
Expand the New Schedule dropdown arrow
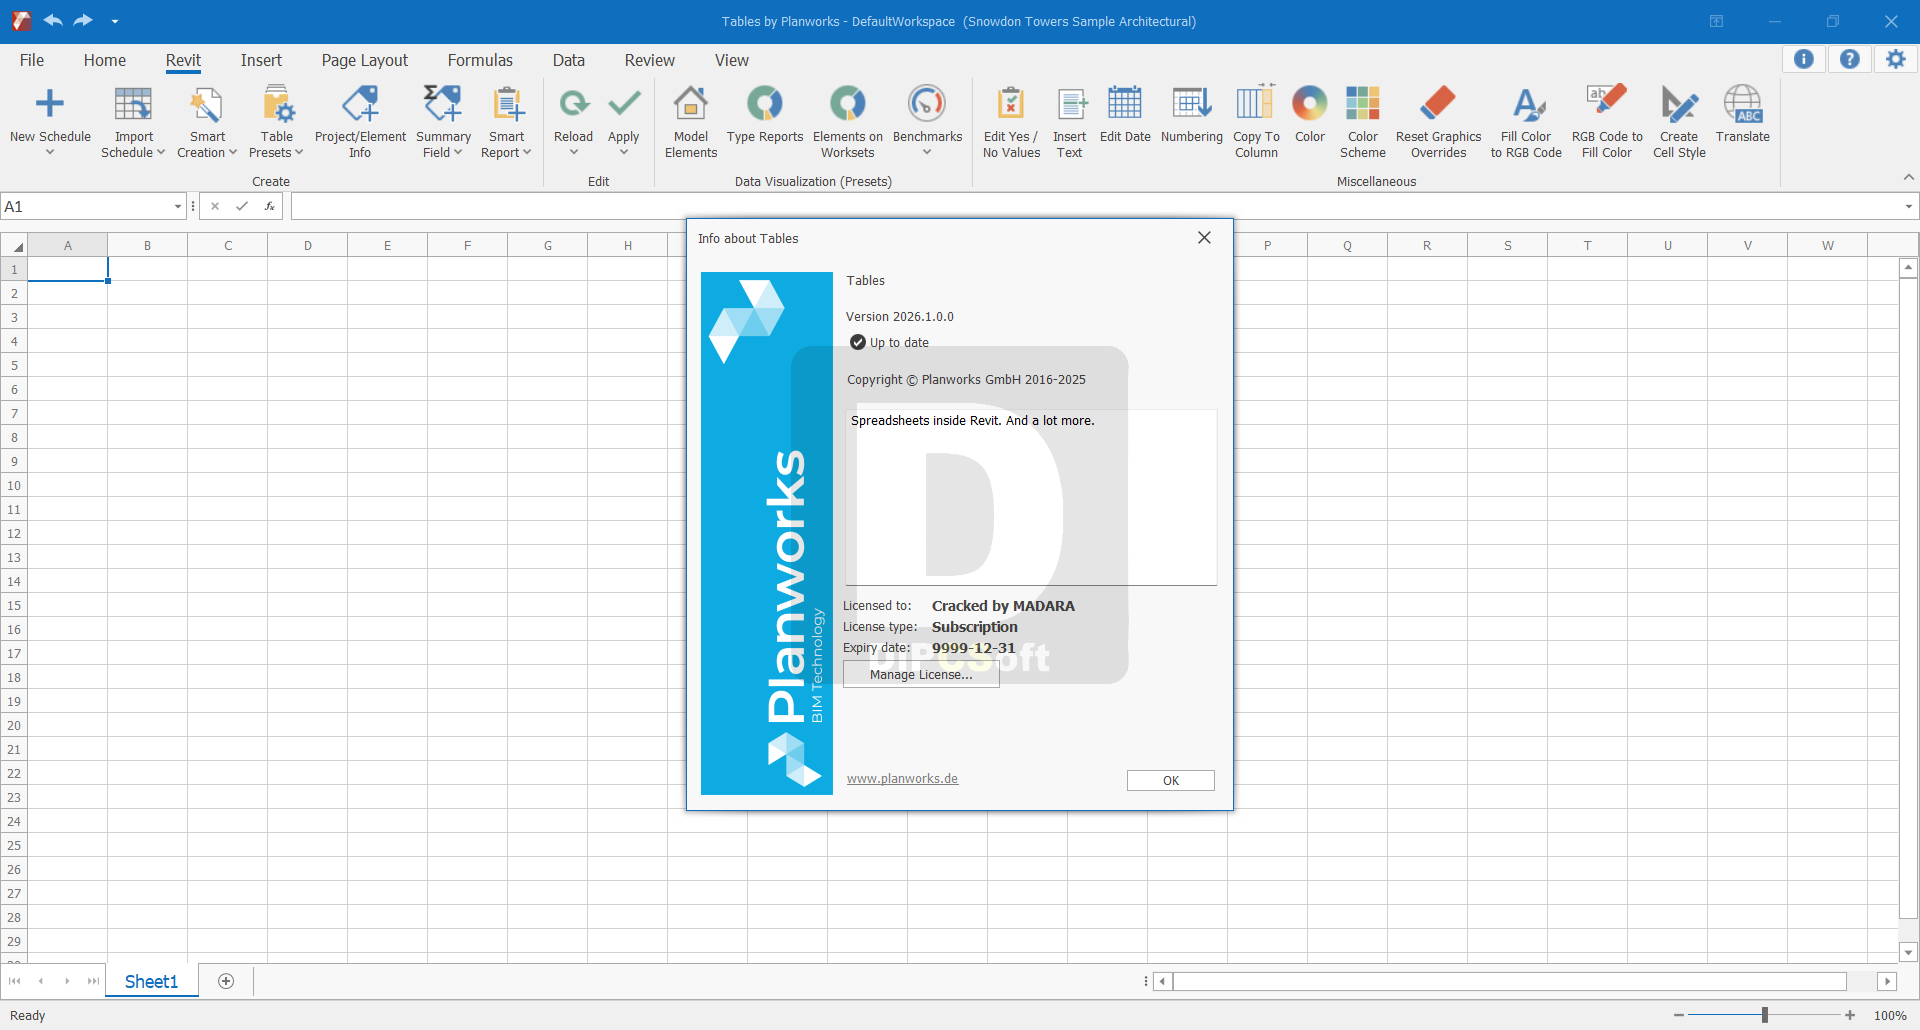coord(50,152)
